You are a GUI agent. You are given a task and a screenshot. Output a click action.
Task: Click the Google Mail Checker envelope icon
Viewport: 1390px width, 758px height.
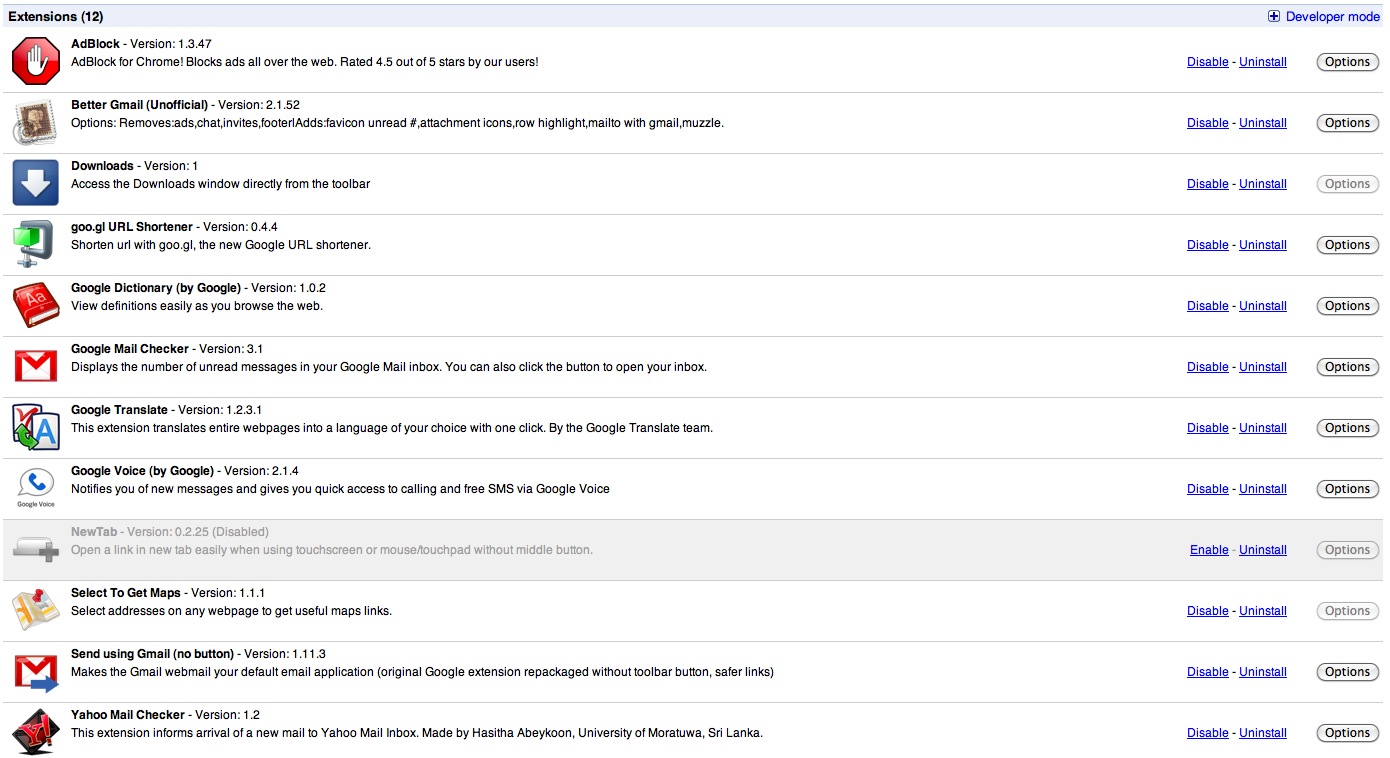tap(36, 367)
